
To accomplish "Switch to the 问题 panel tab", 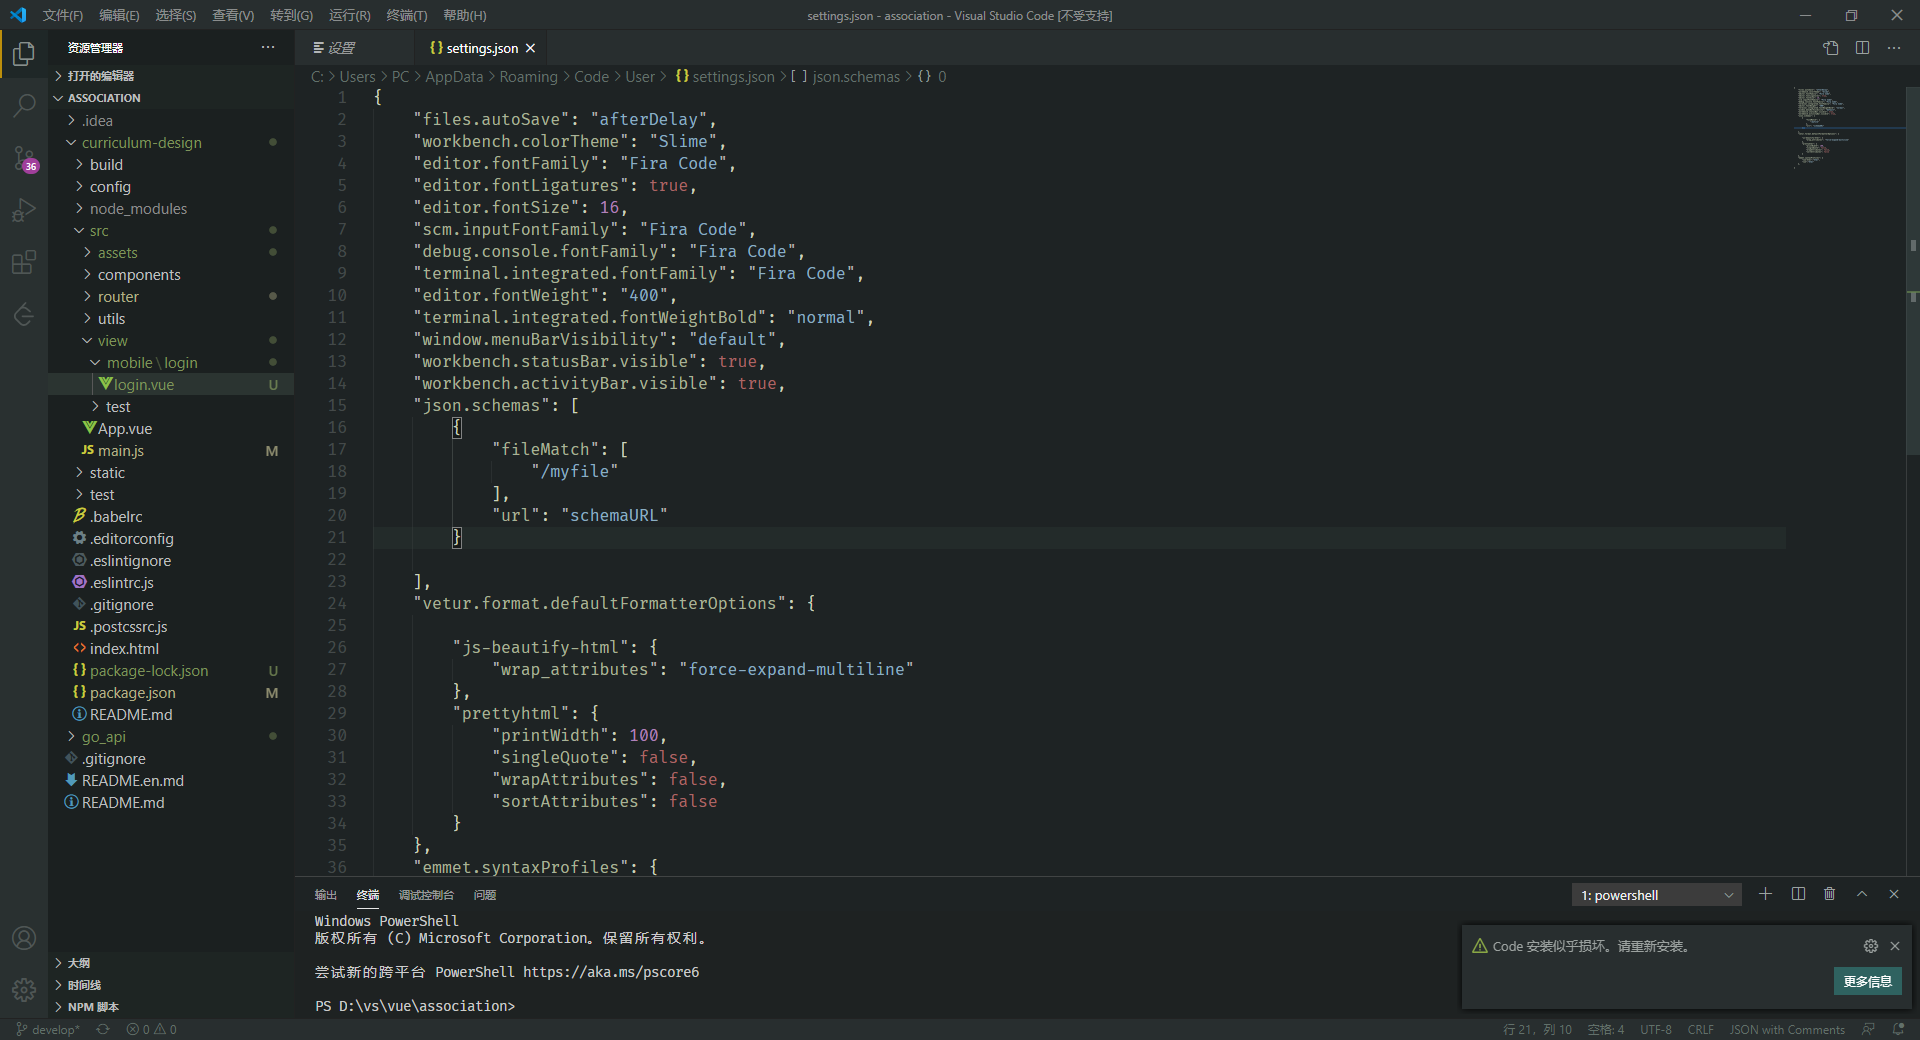I will click(485, 895).
